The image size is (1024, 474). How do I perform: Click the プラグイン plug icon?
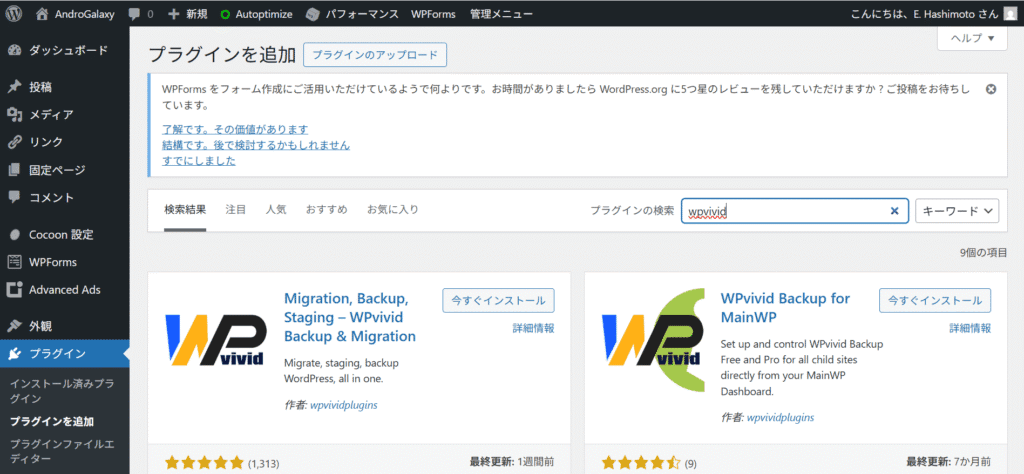[14, 354]
